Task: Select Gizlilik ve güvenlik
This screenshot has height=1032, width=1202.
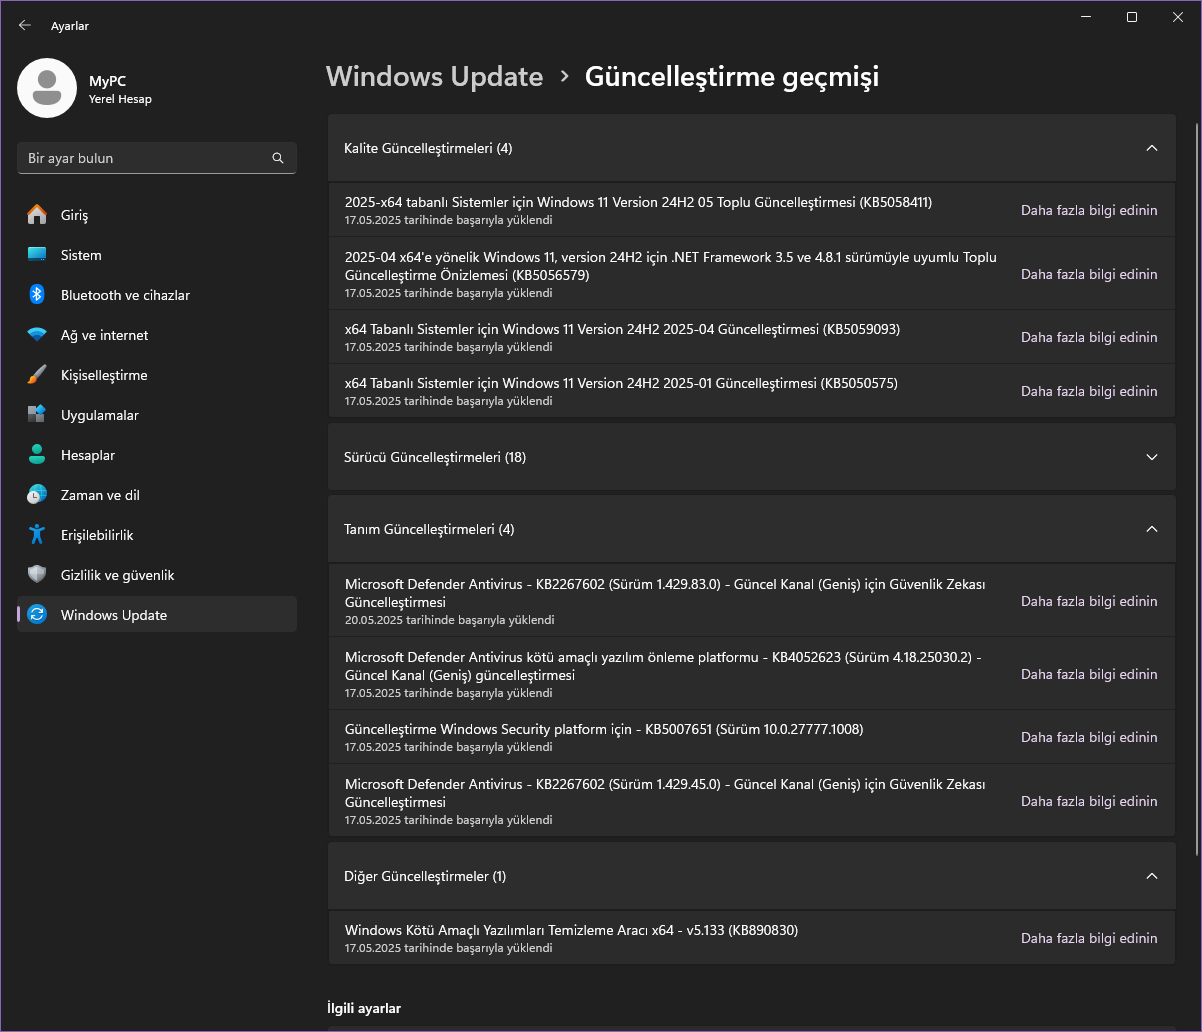Action: (157, 575)
